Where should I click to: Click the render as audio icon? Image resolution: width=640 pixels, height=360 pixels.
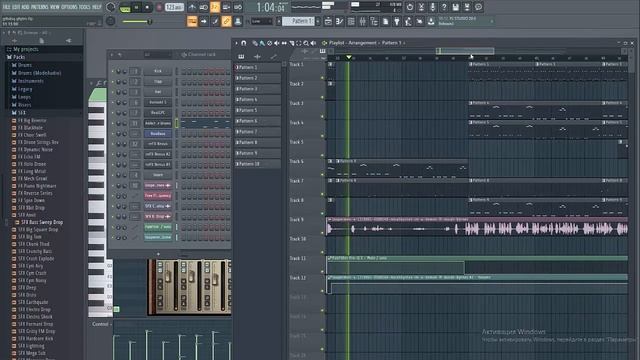pos(467,7)
